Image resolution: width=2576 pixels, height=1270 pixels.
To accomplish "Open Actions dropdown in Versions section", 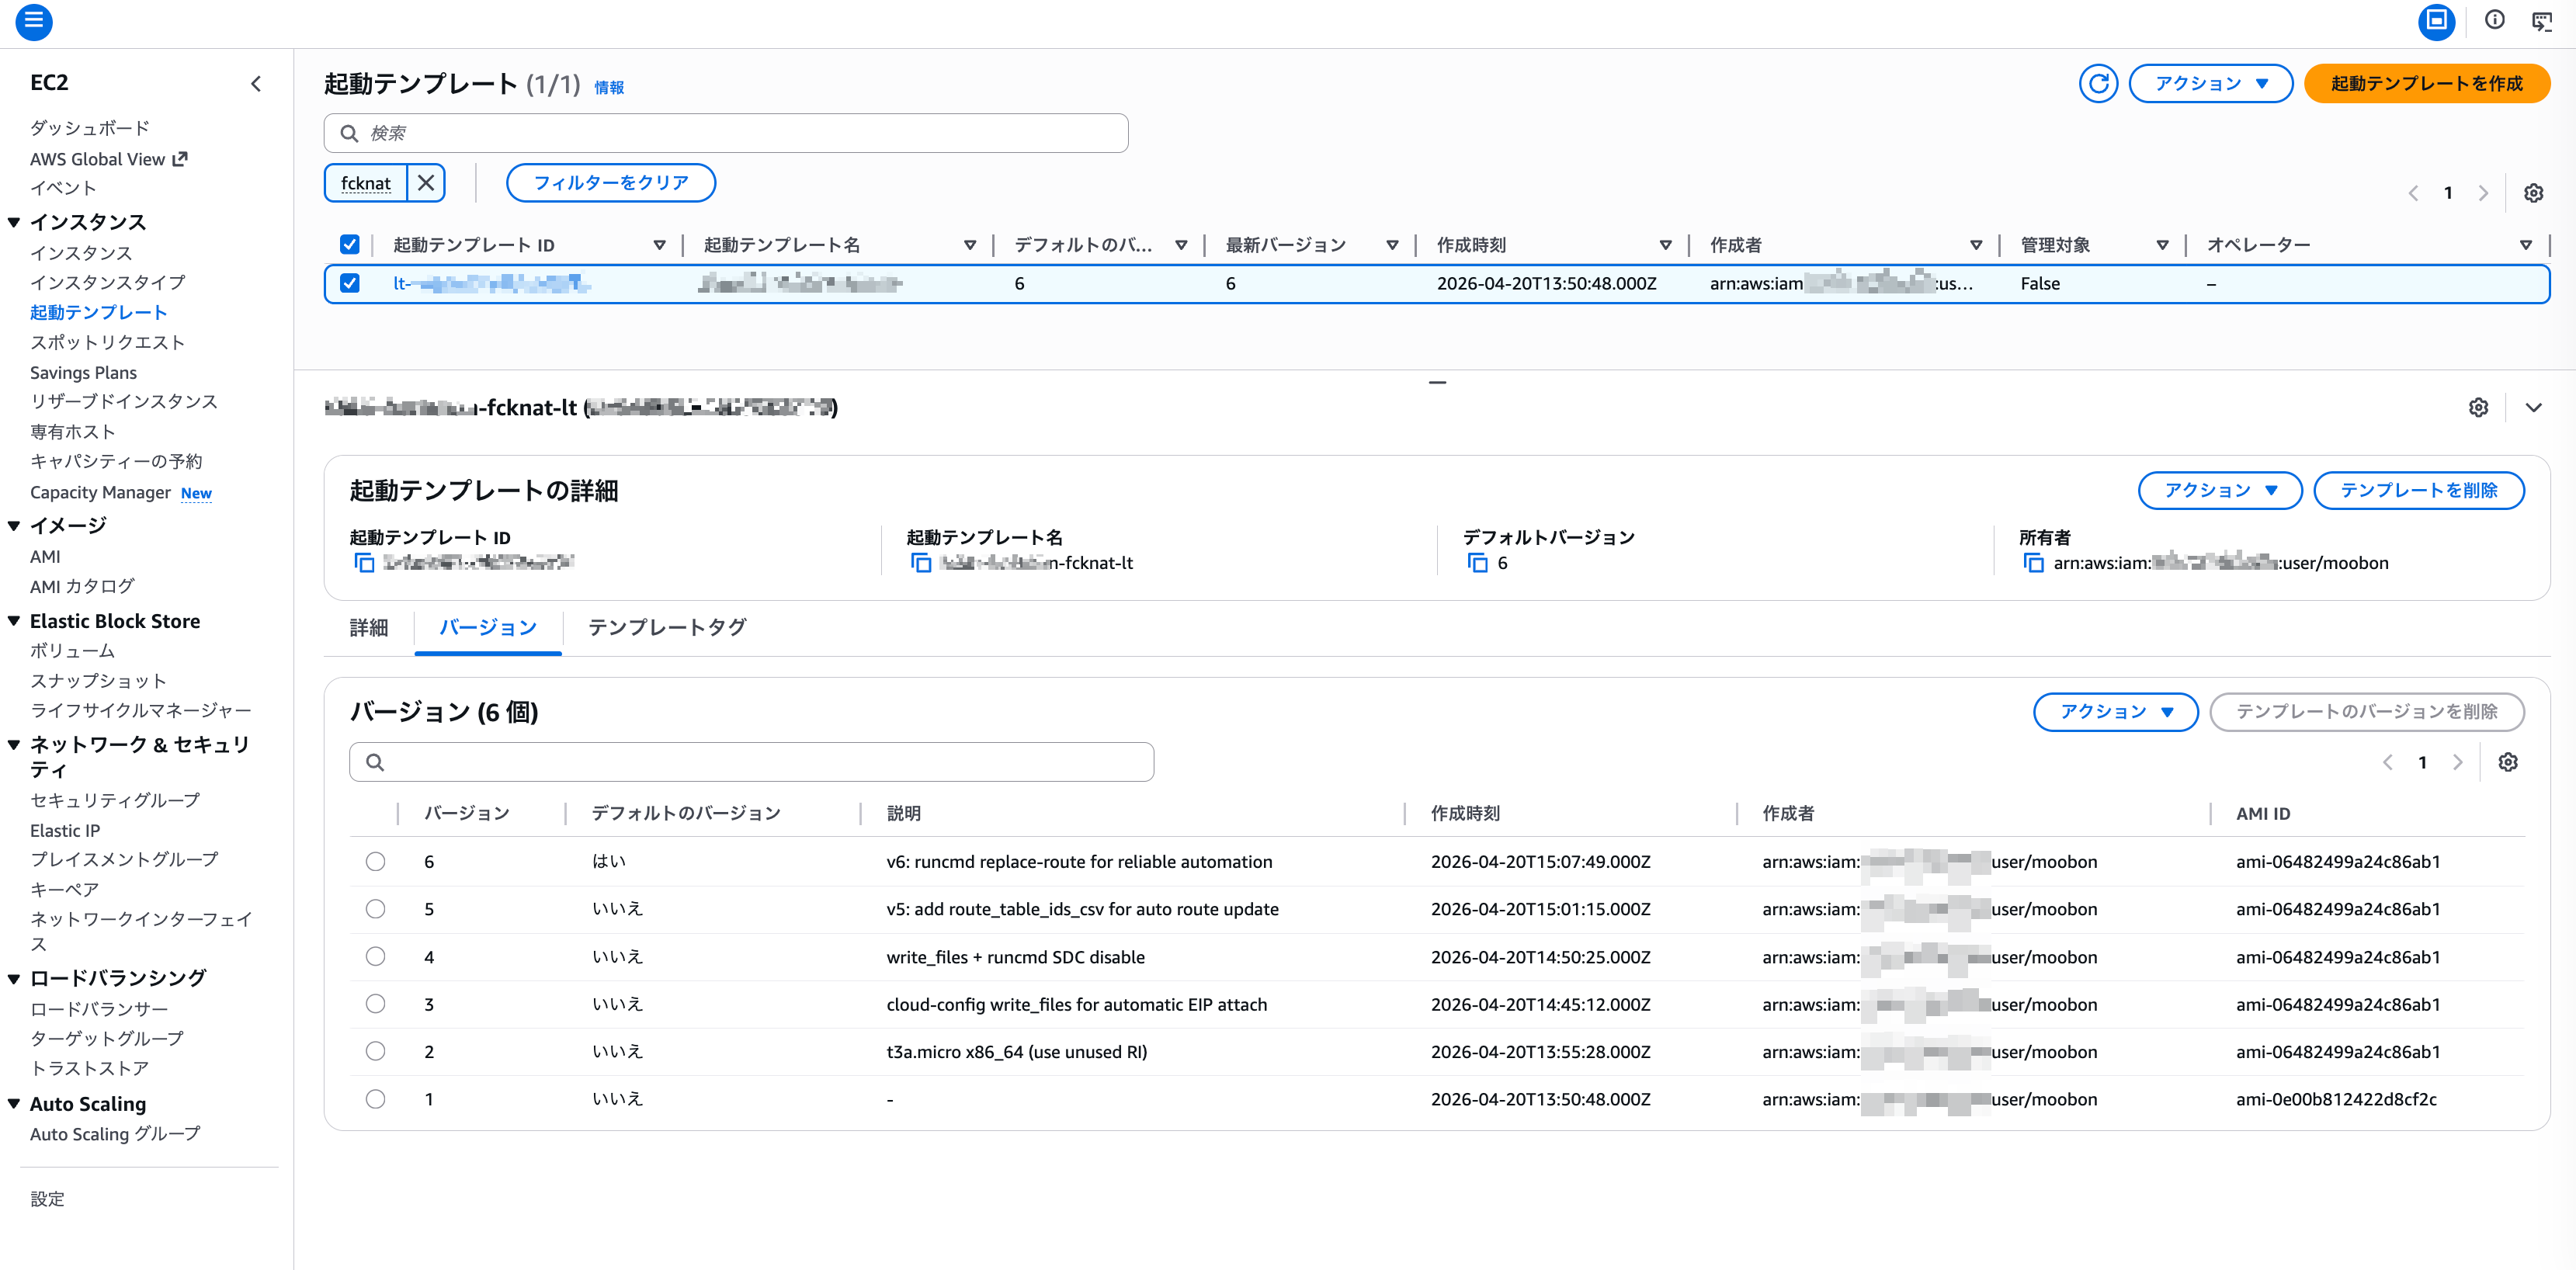I will (2115, 712).
